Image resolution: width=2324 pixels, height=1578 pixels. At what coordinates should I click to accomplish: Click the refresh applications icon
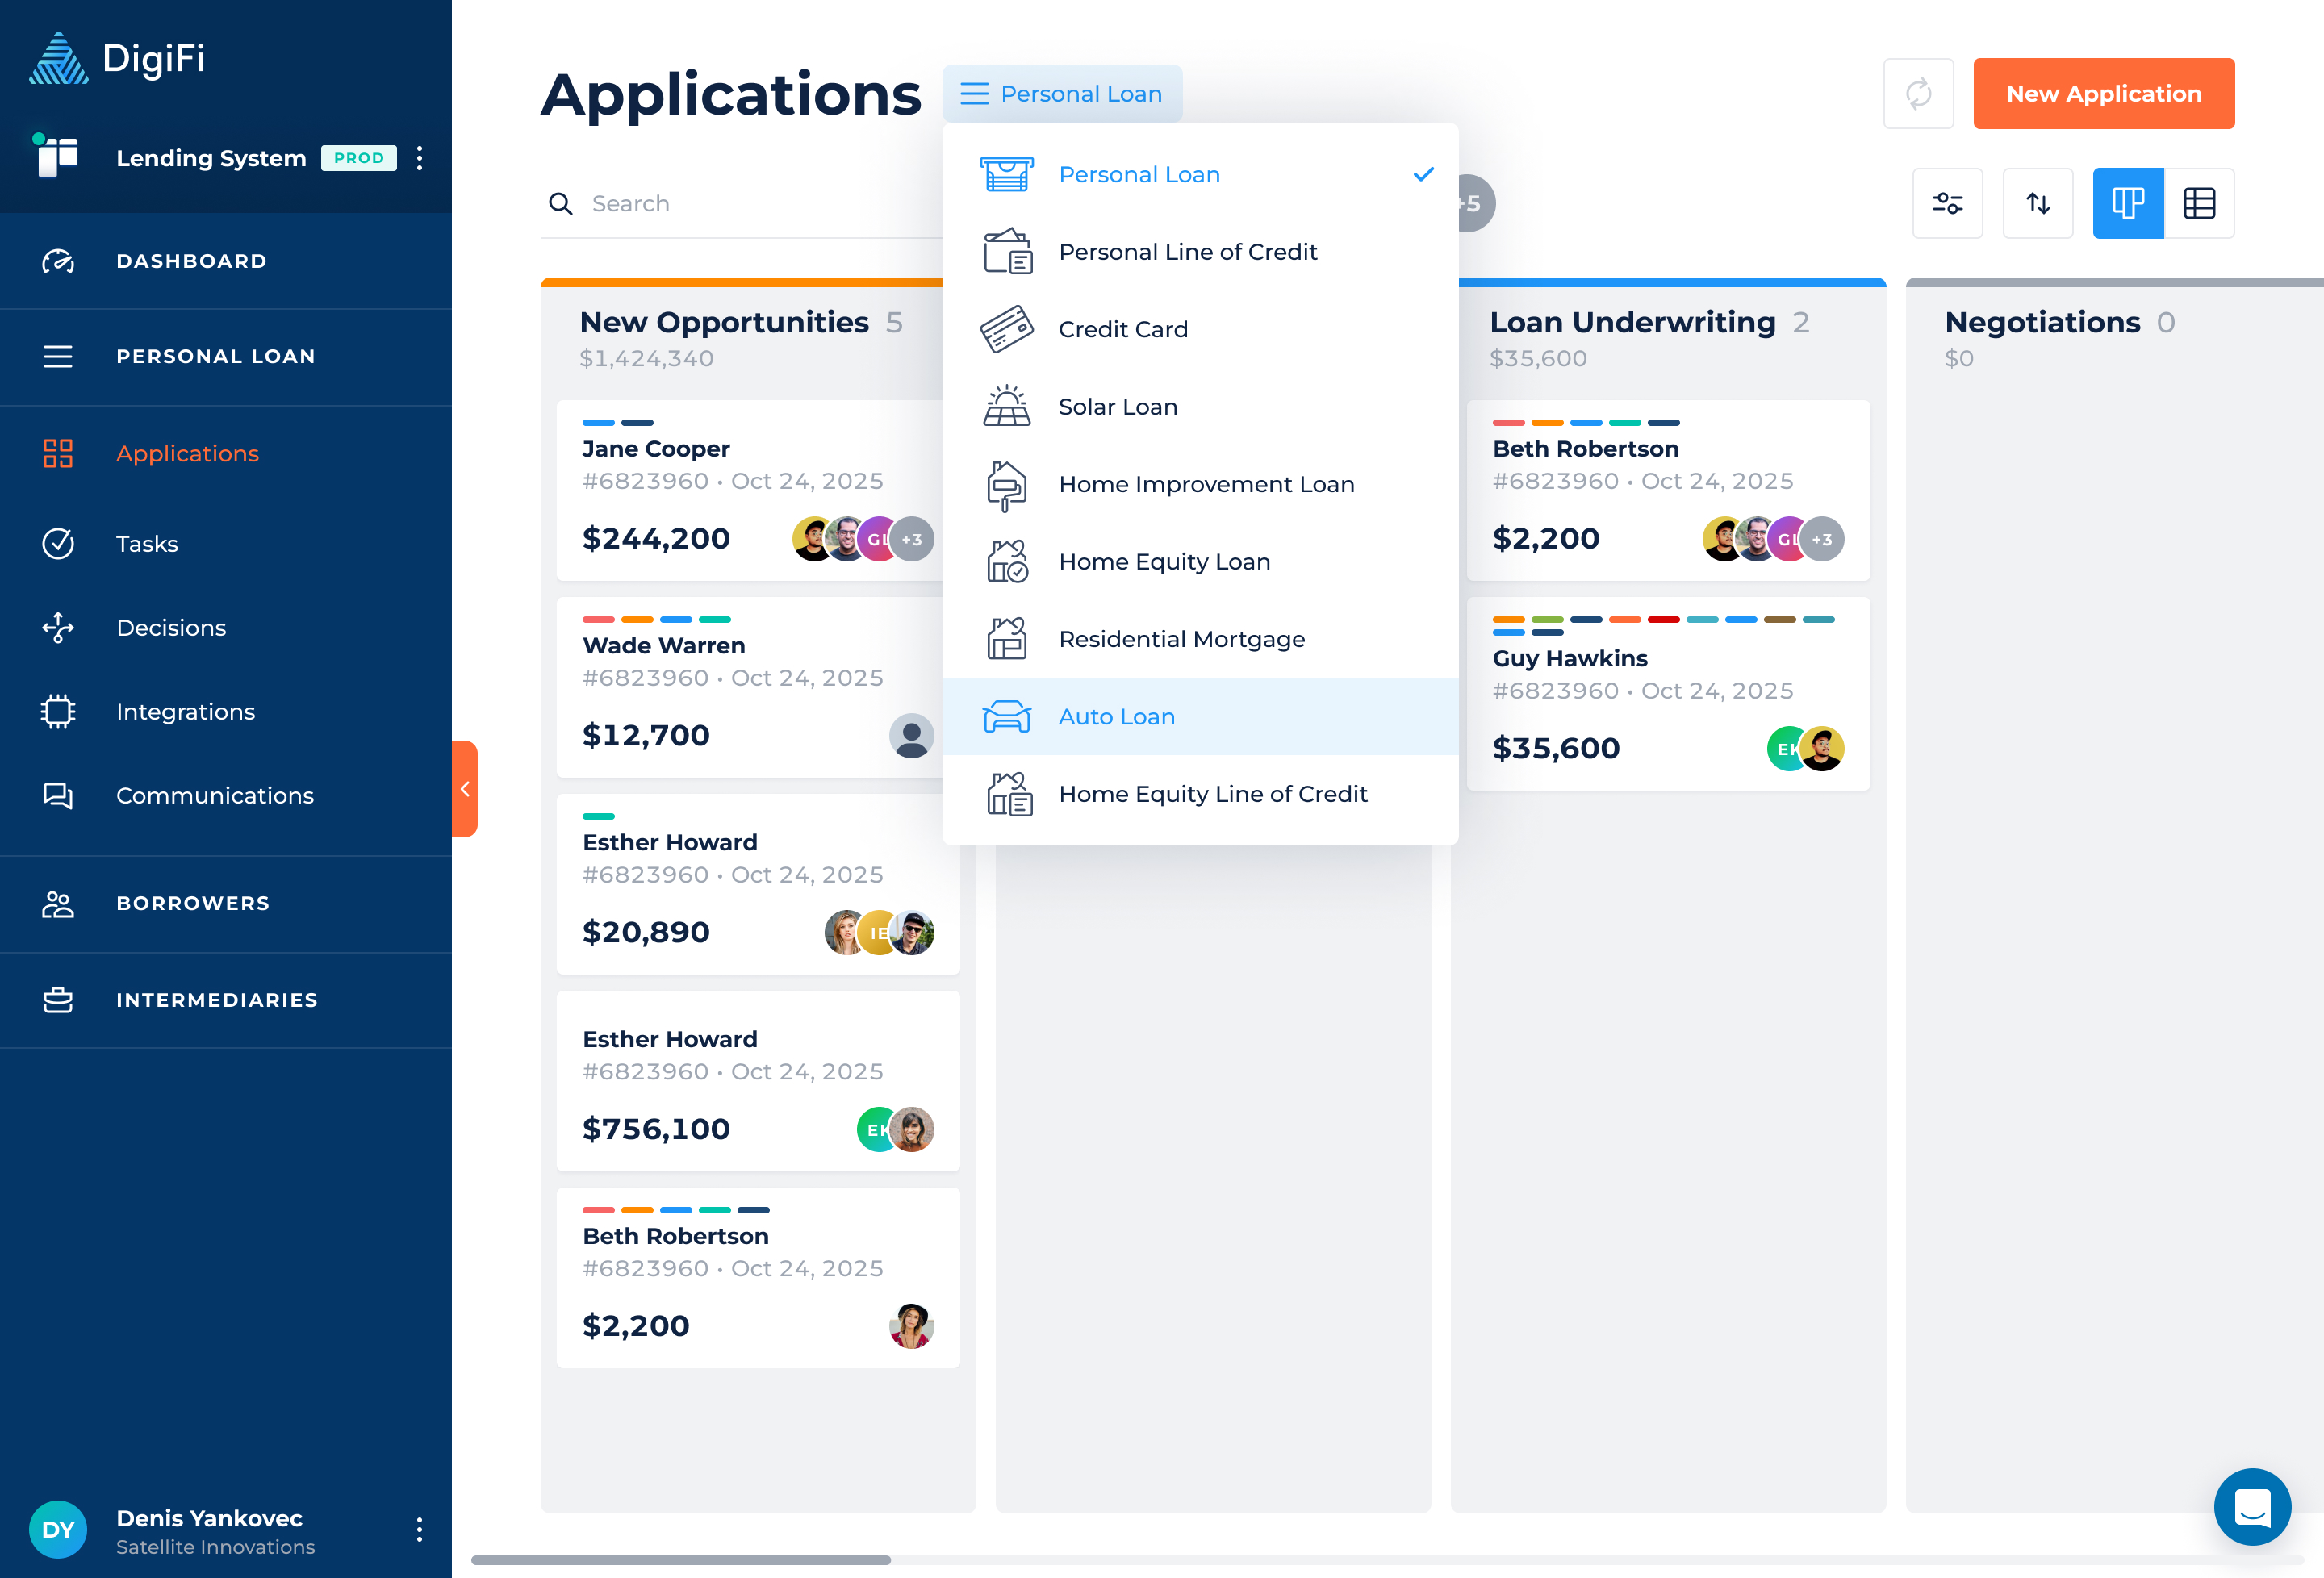pos(1917,94)
